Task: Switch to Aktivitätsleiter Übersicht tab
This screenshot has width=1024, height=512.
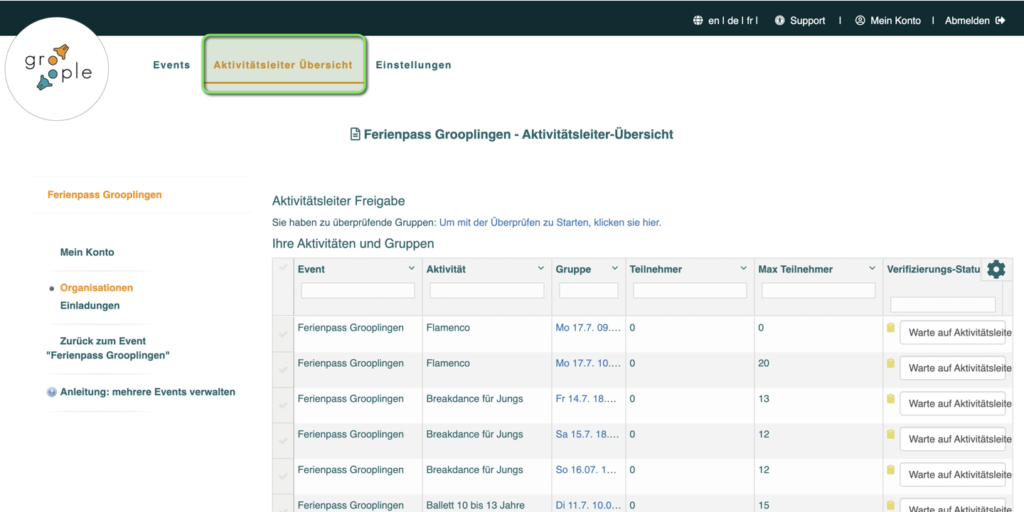Action: [283, 65]
